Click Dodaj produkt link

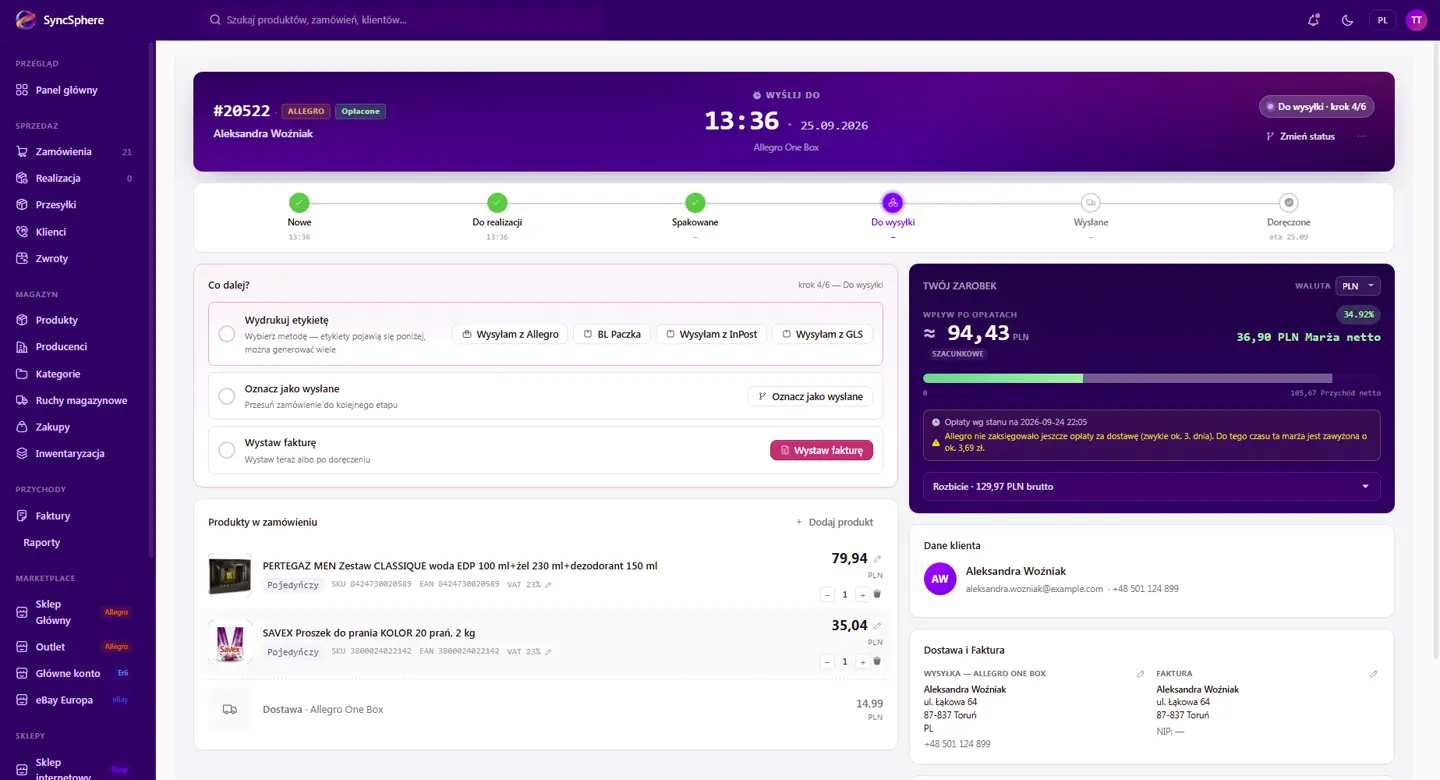pos(834,522)
